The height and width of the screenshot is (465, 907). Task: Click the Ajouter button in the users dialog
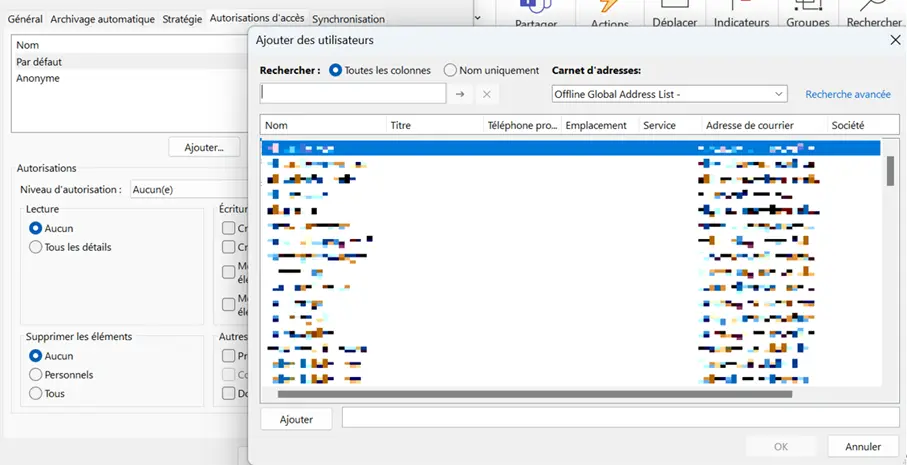(296, 419)
